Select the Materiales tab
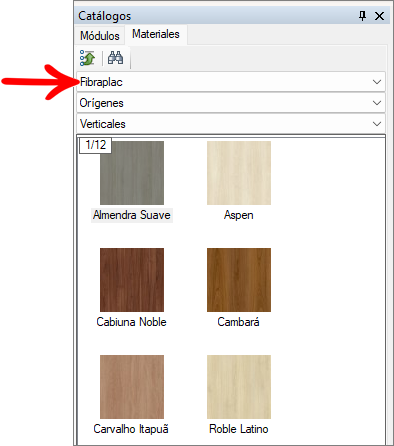The height and width of the screenshot is (446, 394). pos(156,34)
